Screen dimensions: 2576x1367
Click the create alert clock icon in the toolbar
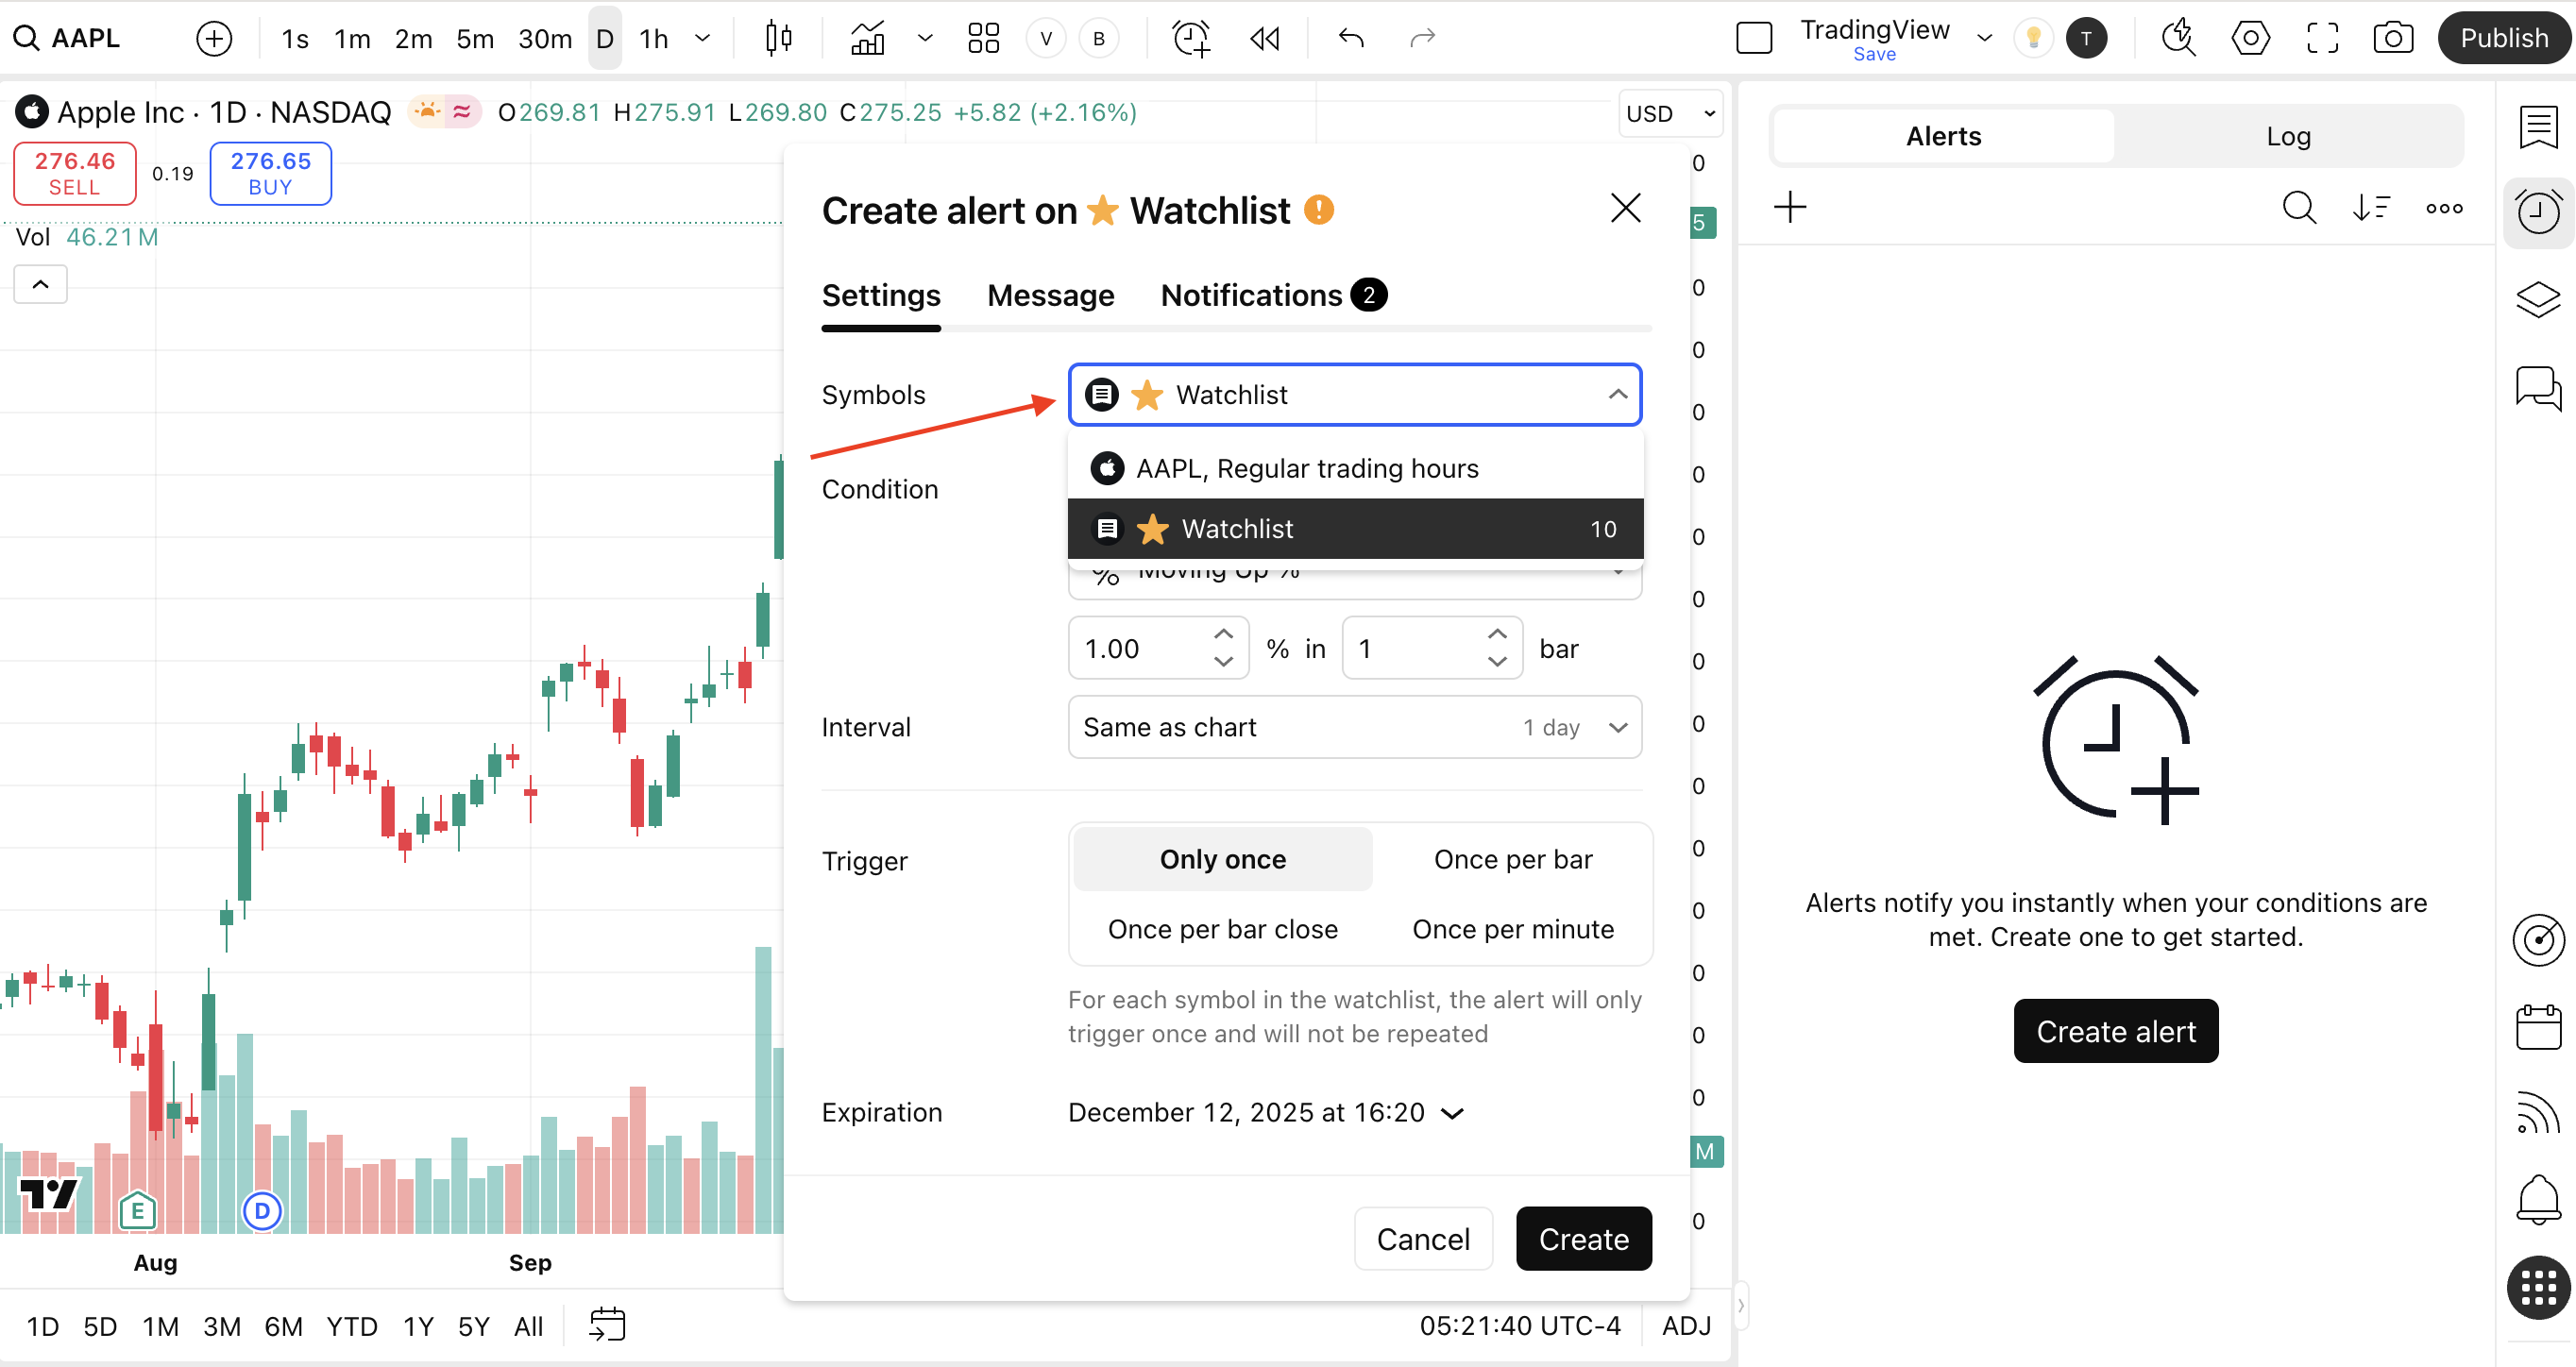point(1191,38)
